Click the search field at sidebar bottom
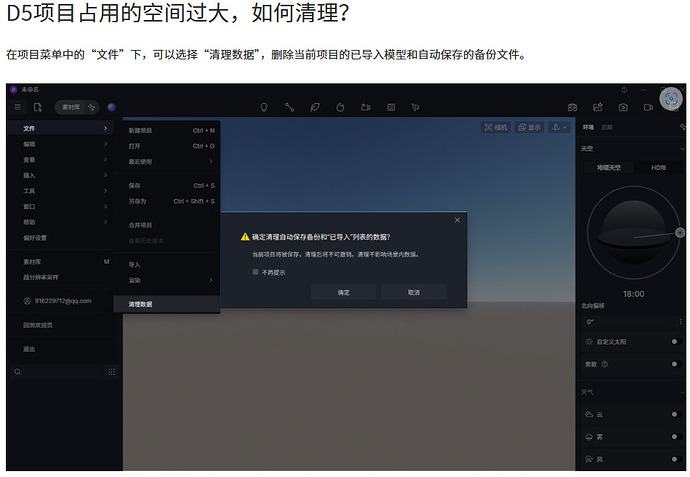Screen dimensions: 690x477 point(56,372)
